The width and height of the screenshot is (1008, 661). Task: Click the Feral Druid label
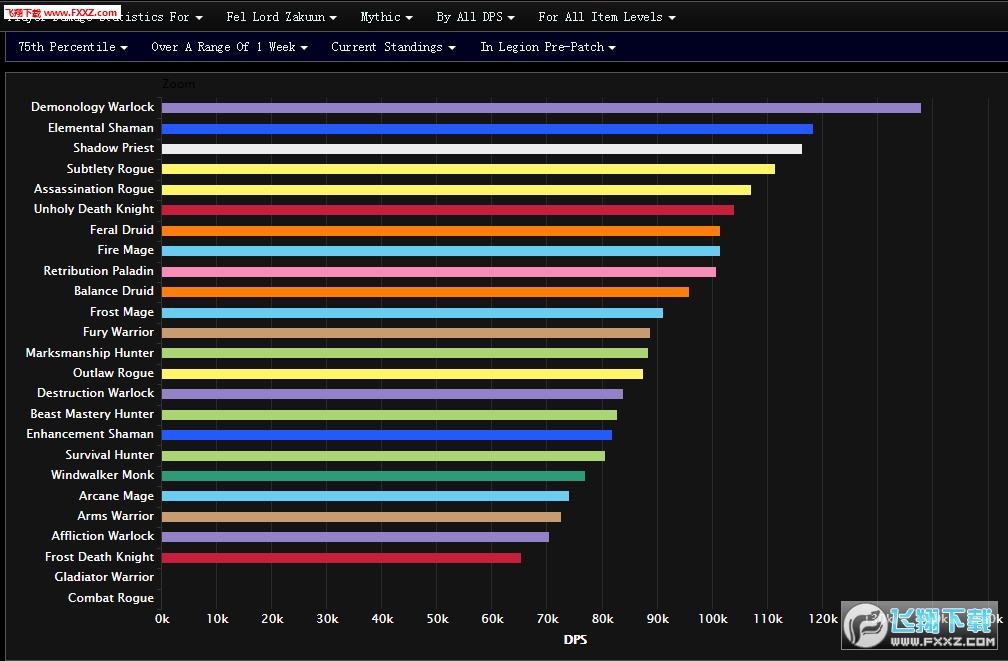(x=122, y=230)
